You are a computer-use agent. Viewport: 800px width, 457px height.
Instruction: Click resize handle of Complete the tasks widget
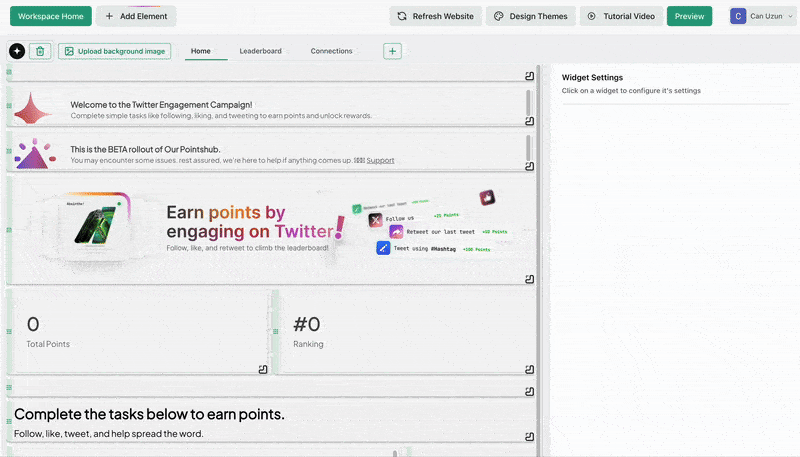530,437
